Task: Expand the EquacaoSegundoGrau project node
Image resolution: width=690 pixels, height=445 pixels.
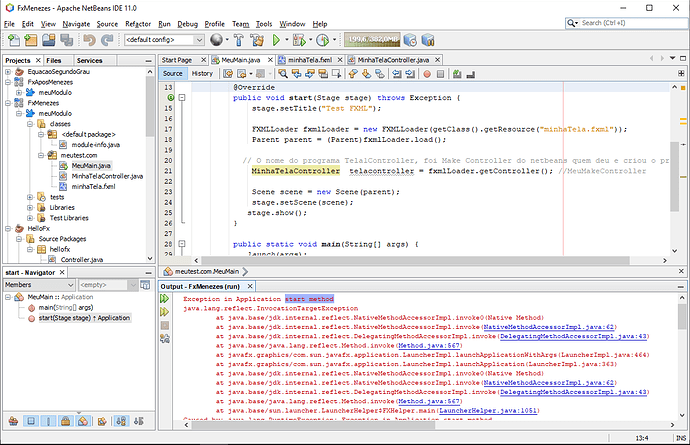Action: 8,71
